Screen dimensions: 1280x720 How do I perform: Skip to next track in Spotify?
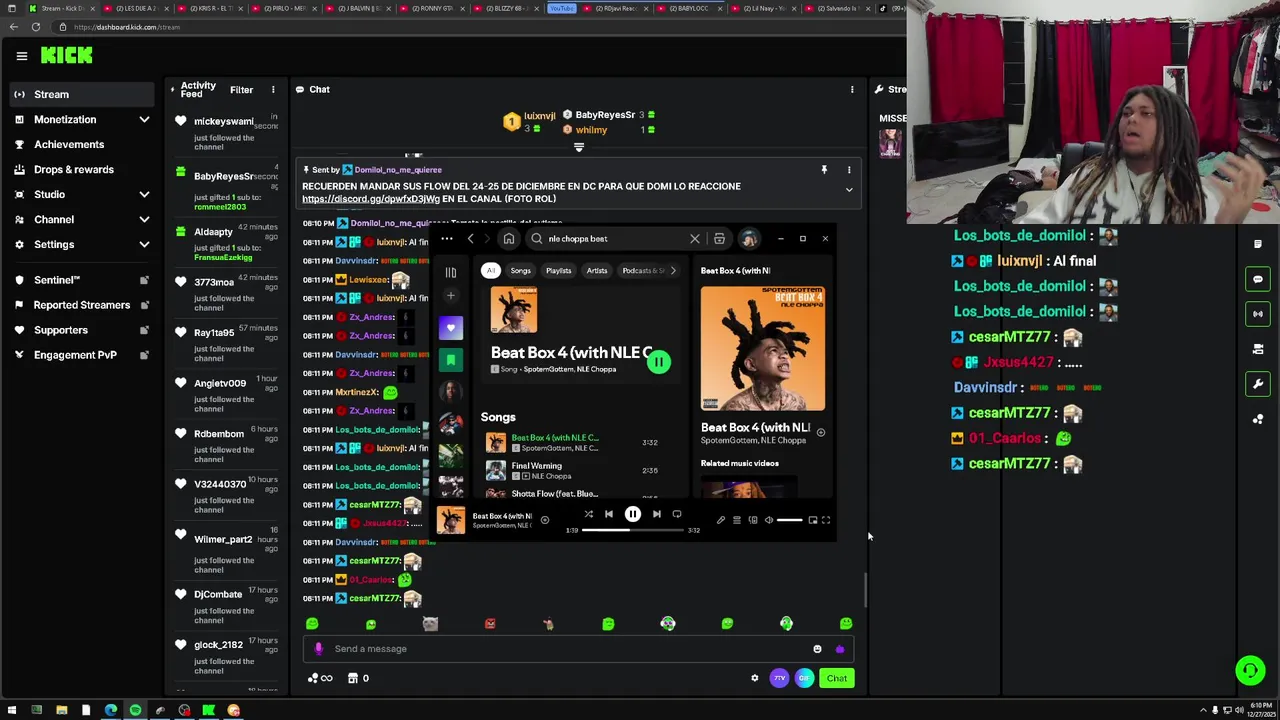coord(656,514)
